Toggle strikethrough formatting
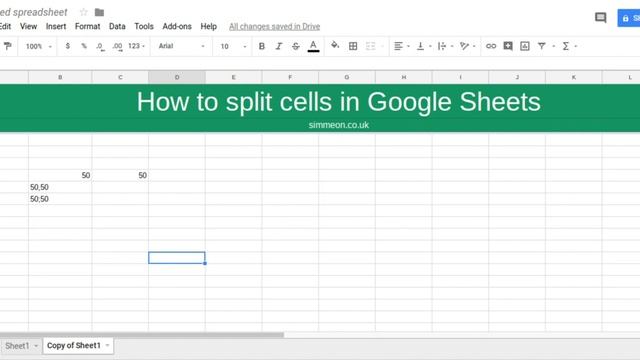Image resolution: width=640 pixels, height=360 pixels. coord(296,46)
